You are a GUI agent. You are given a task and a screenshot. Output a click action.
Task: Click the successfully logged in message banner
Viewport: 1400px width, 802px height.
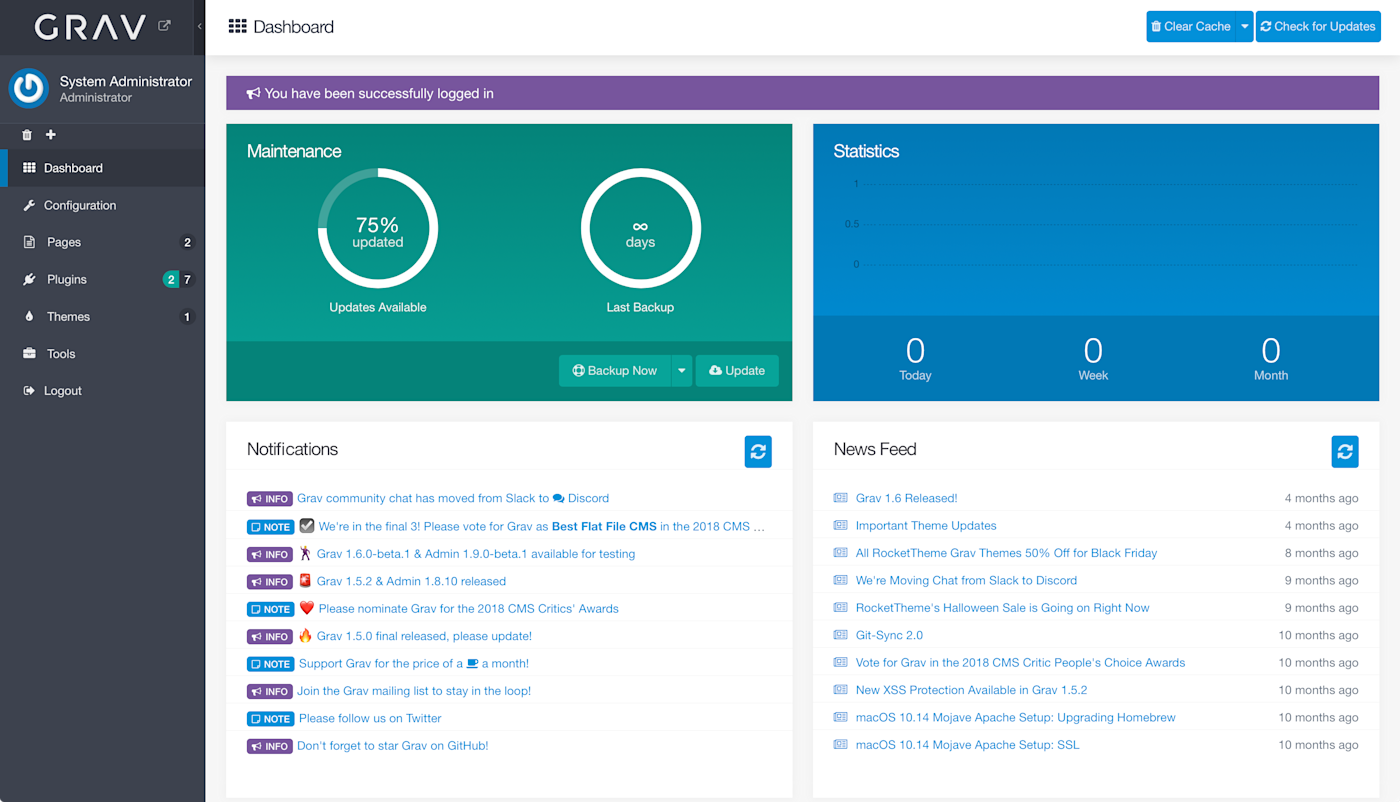(x=803, y=93)
